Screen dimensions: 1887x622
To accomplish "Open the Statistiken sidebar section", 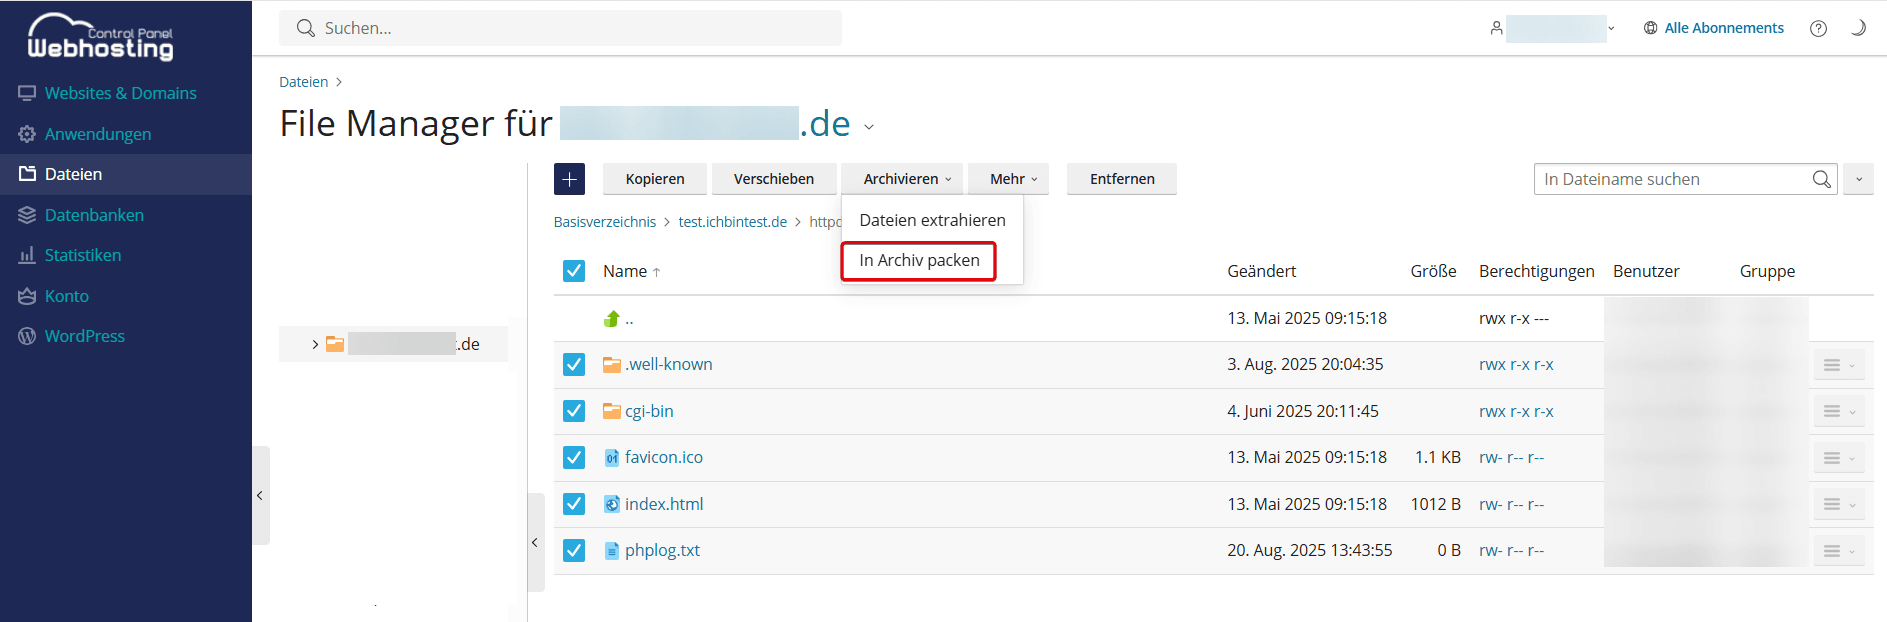I will pyautogui.click(x=82, y=255).
